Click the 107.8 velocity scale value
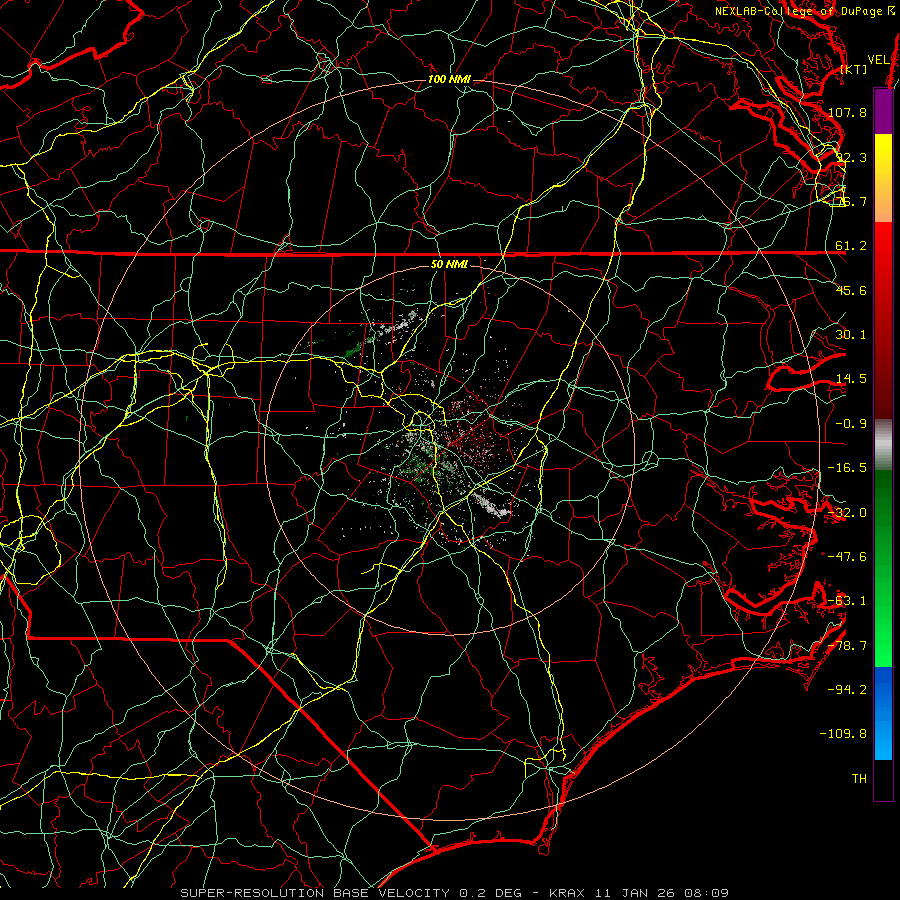 tap(848, 112)
